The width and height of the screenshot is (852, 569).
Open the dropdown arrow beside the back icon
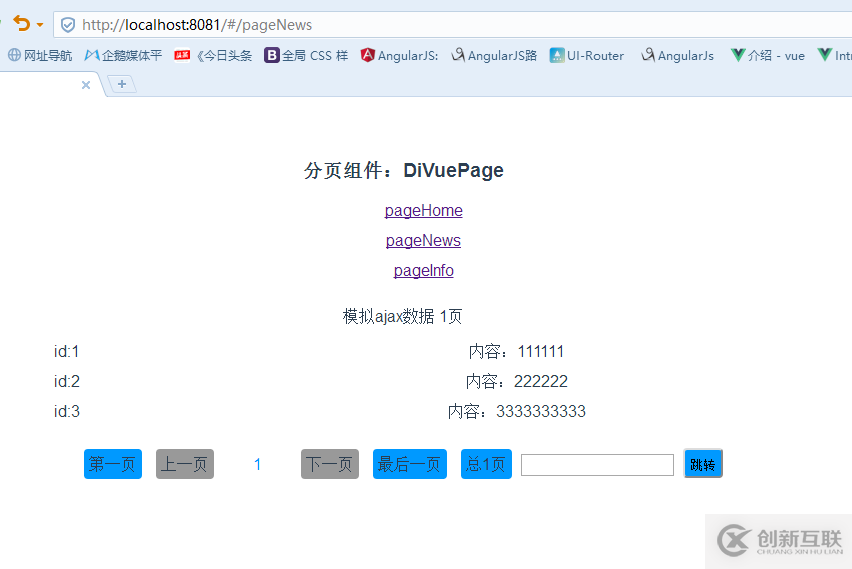(40, 25)
